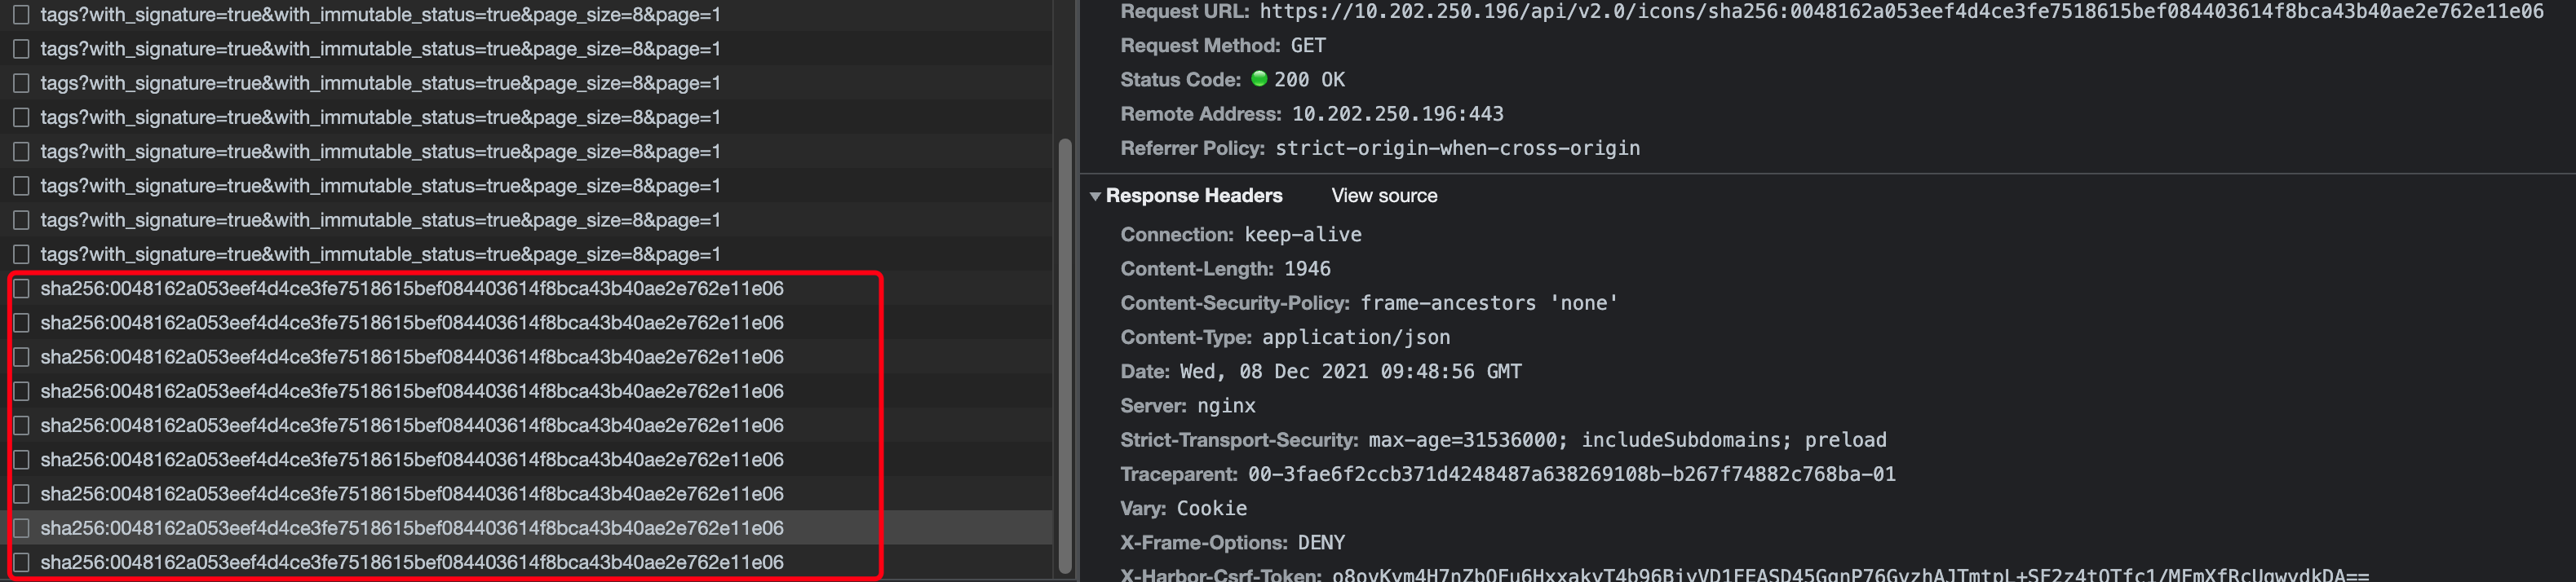
Task: Select the second tags?with_signature request
Action: coord(380,49)
